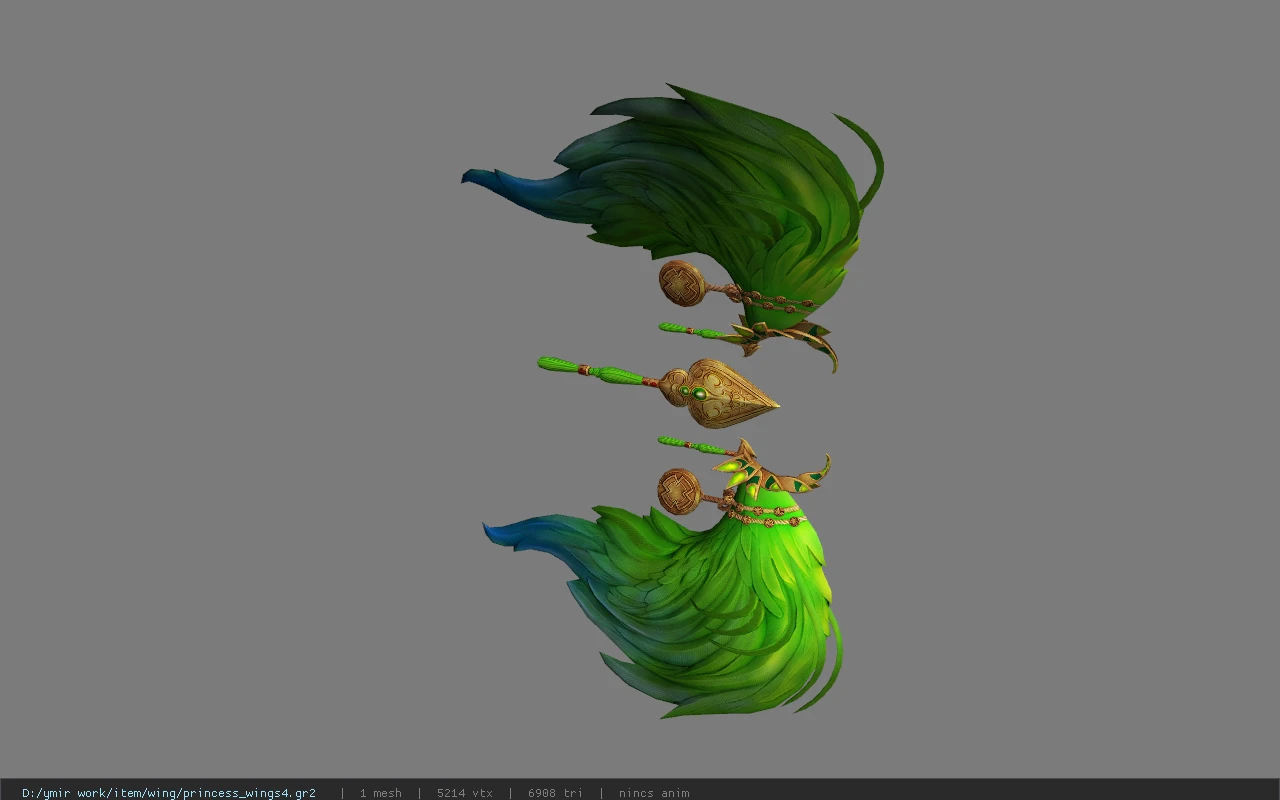The image size is (1280, 800).
Task: Click the 'nincs anim' status entry
Action: [654, 793]
